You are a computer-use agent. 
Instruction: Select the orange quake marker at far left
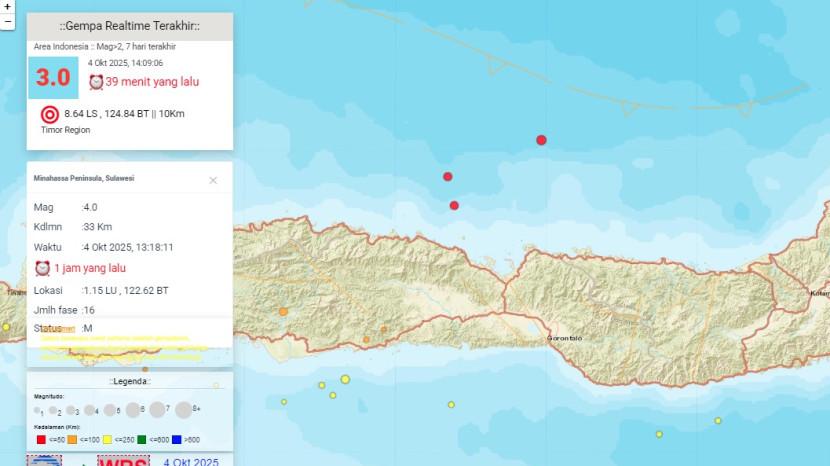(x=283, y=312)
